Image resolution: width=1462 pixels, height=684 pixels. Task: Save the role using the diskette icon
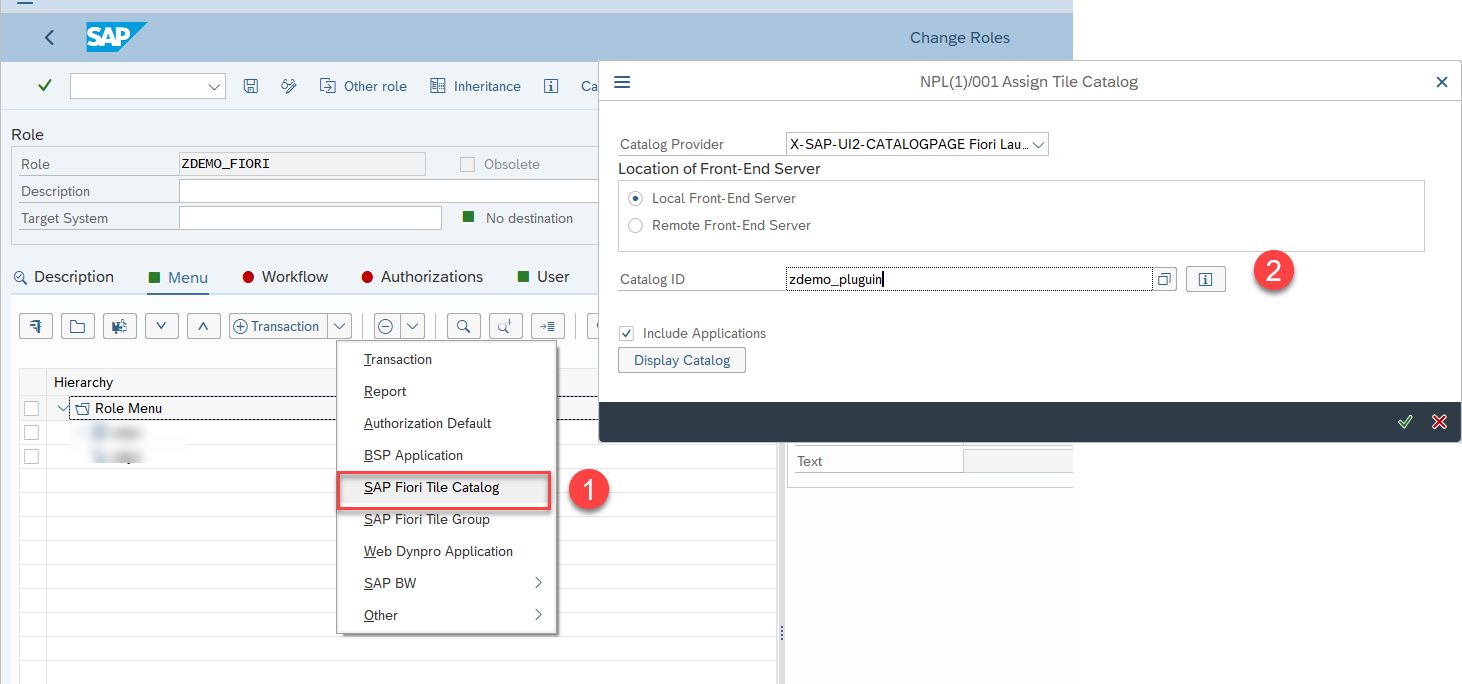(x=251, y=86)
